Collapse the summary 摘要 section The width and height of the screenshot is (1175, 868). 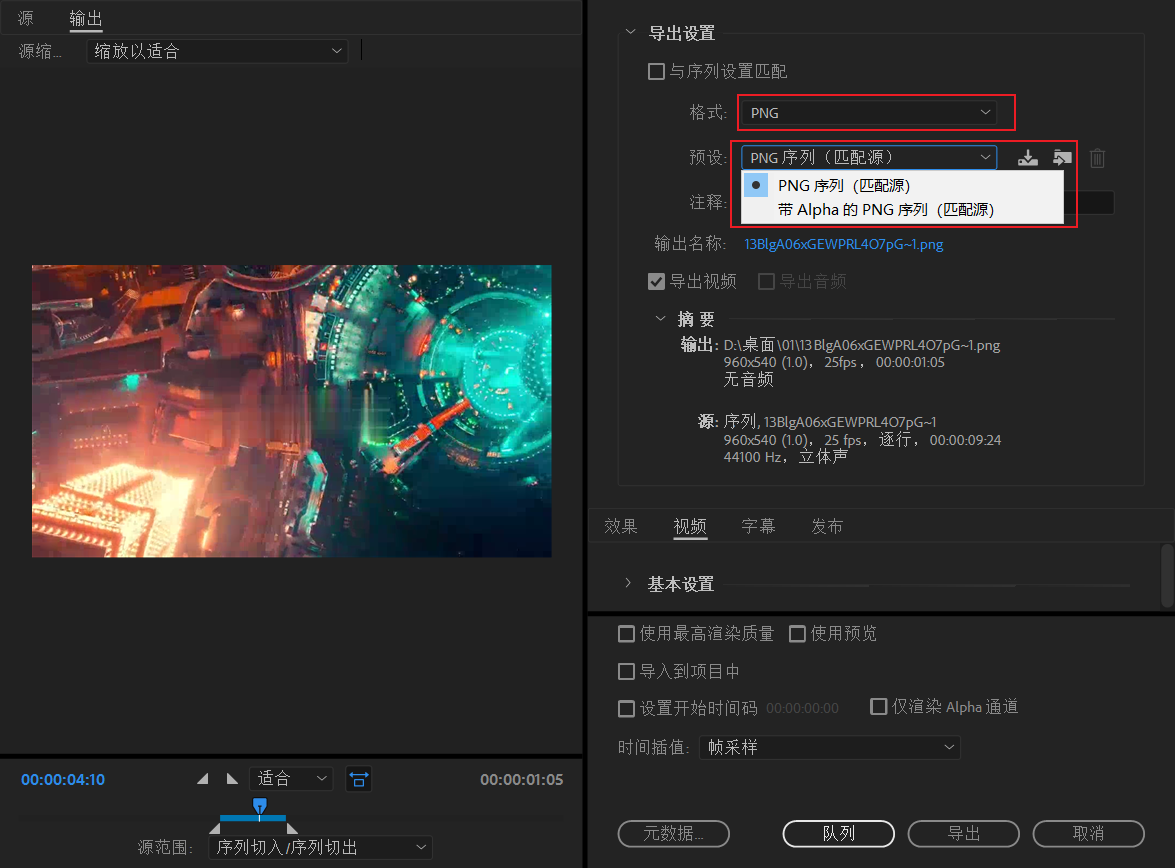click(660, 319)
